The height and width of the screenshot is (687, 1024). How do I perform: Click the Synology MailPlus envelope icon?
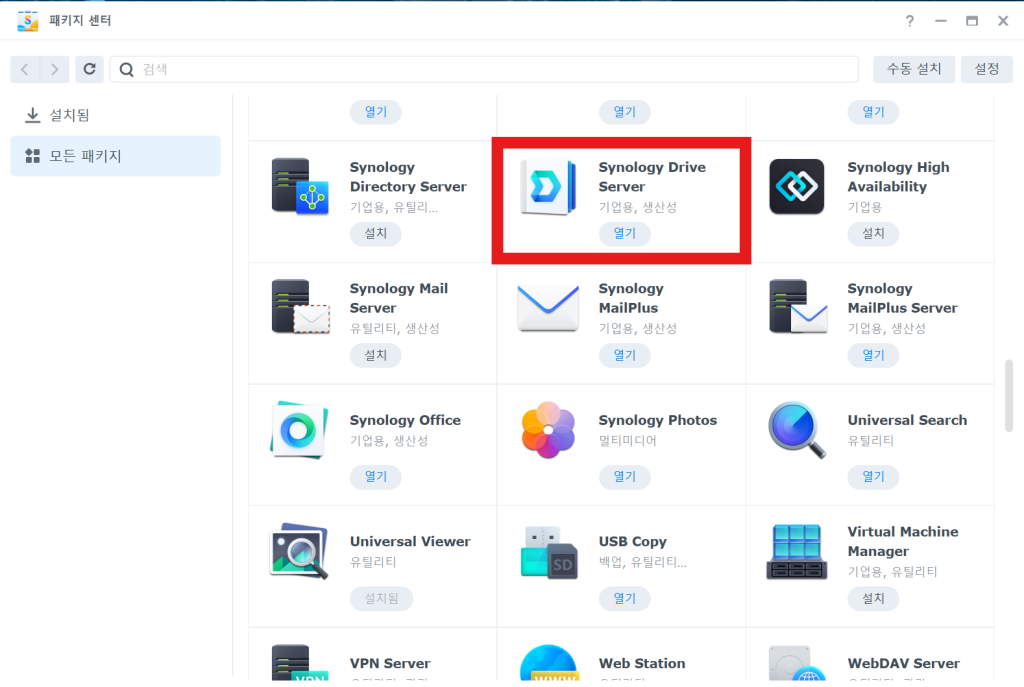tap(548, 308)
